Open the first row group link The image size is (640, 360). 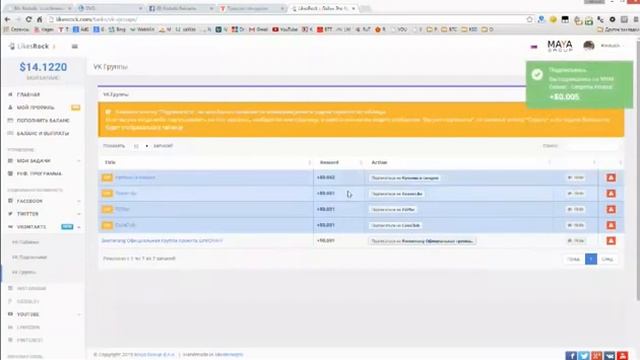pyautogui.click(x=135, y=178)
